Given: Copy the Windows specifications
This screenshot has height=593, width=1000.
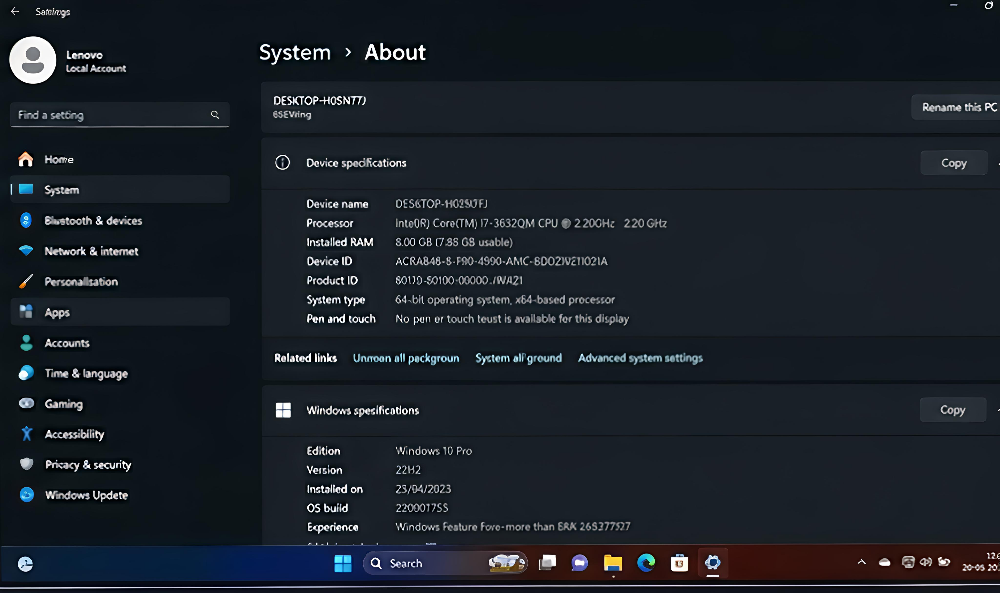Looking at the screenshot, I should pyautogui.click(x=952, y=410).
